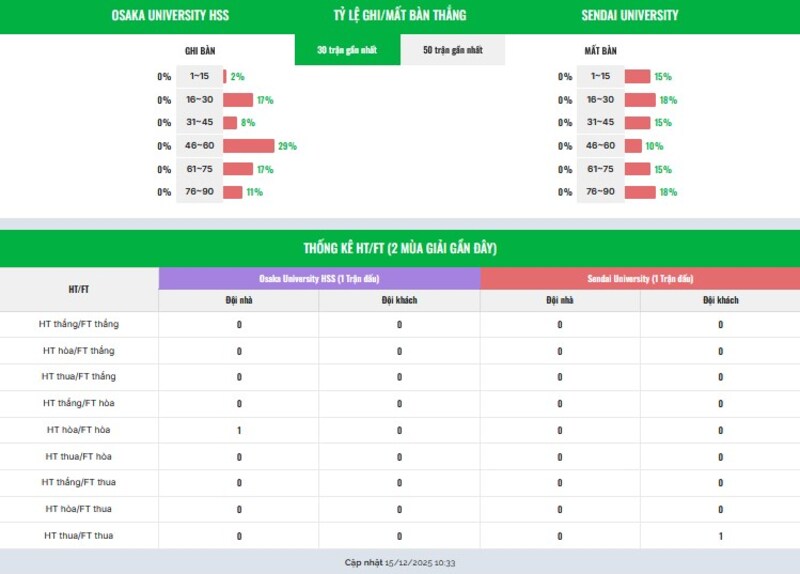Click the "Đội nhà" subheader under Osaka
Viewport: 800px width, 574px height.
(239, 300)
